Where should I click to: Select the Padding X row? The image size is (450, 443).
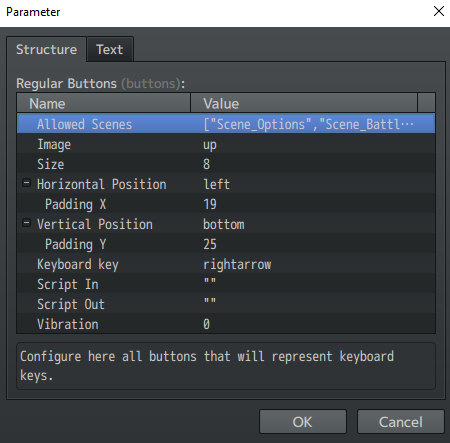coord(226,204)
